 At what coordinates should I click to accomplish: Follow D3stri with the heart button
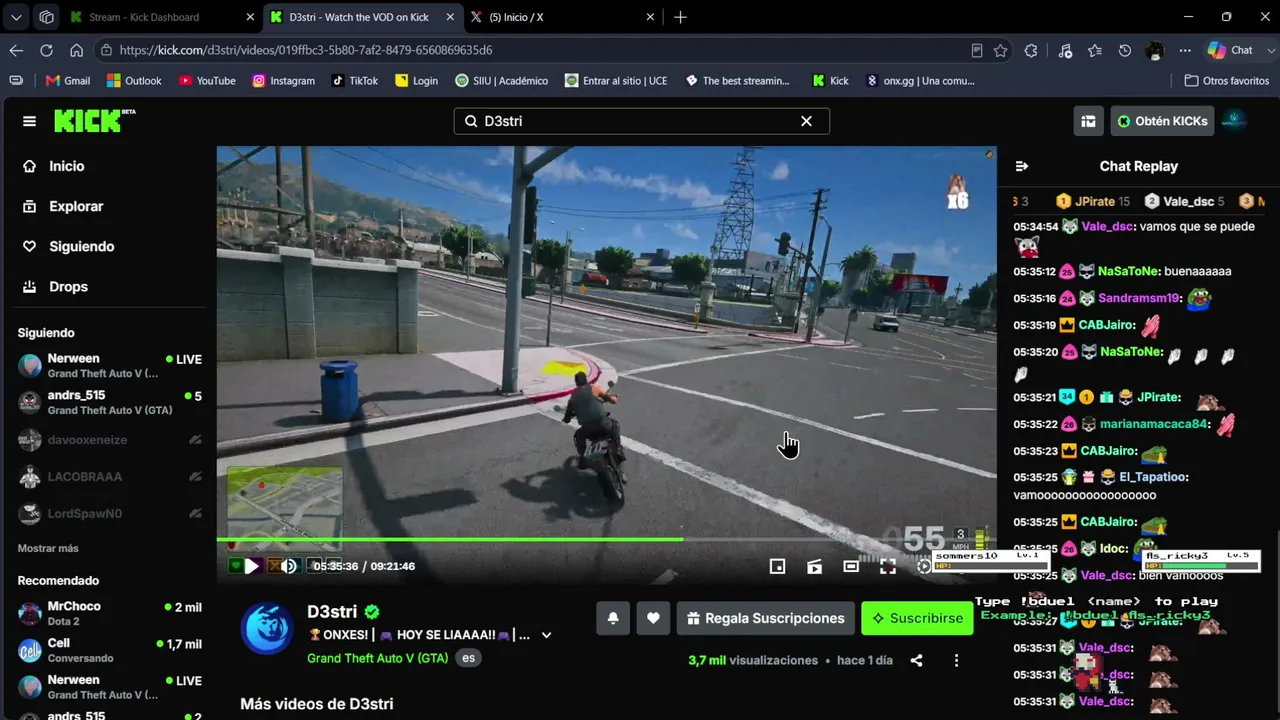tap(653, 618)
